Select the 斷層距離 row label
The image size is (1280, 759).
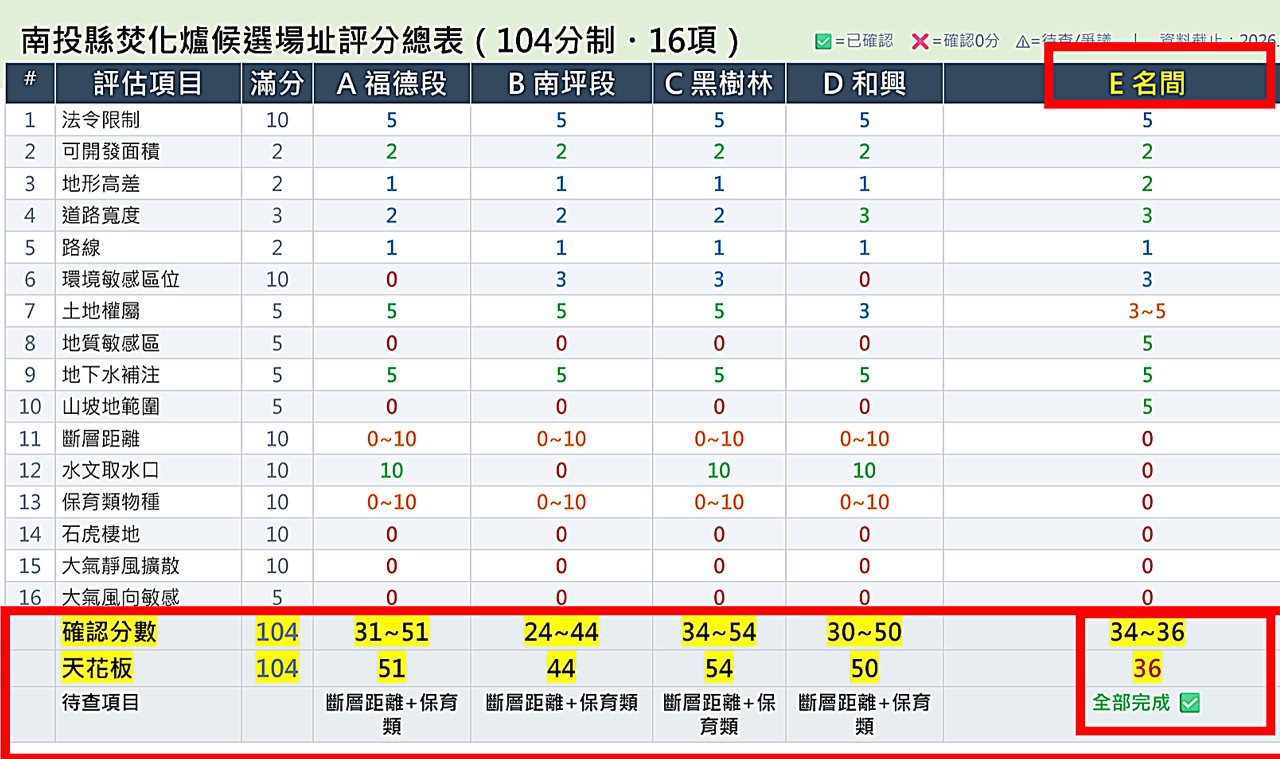coord(101,439)
